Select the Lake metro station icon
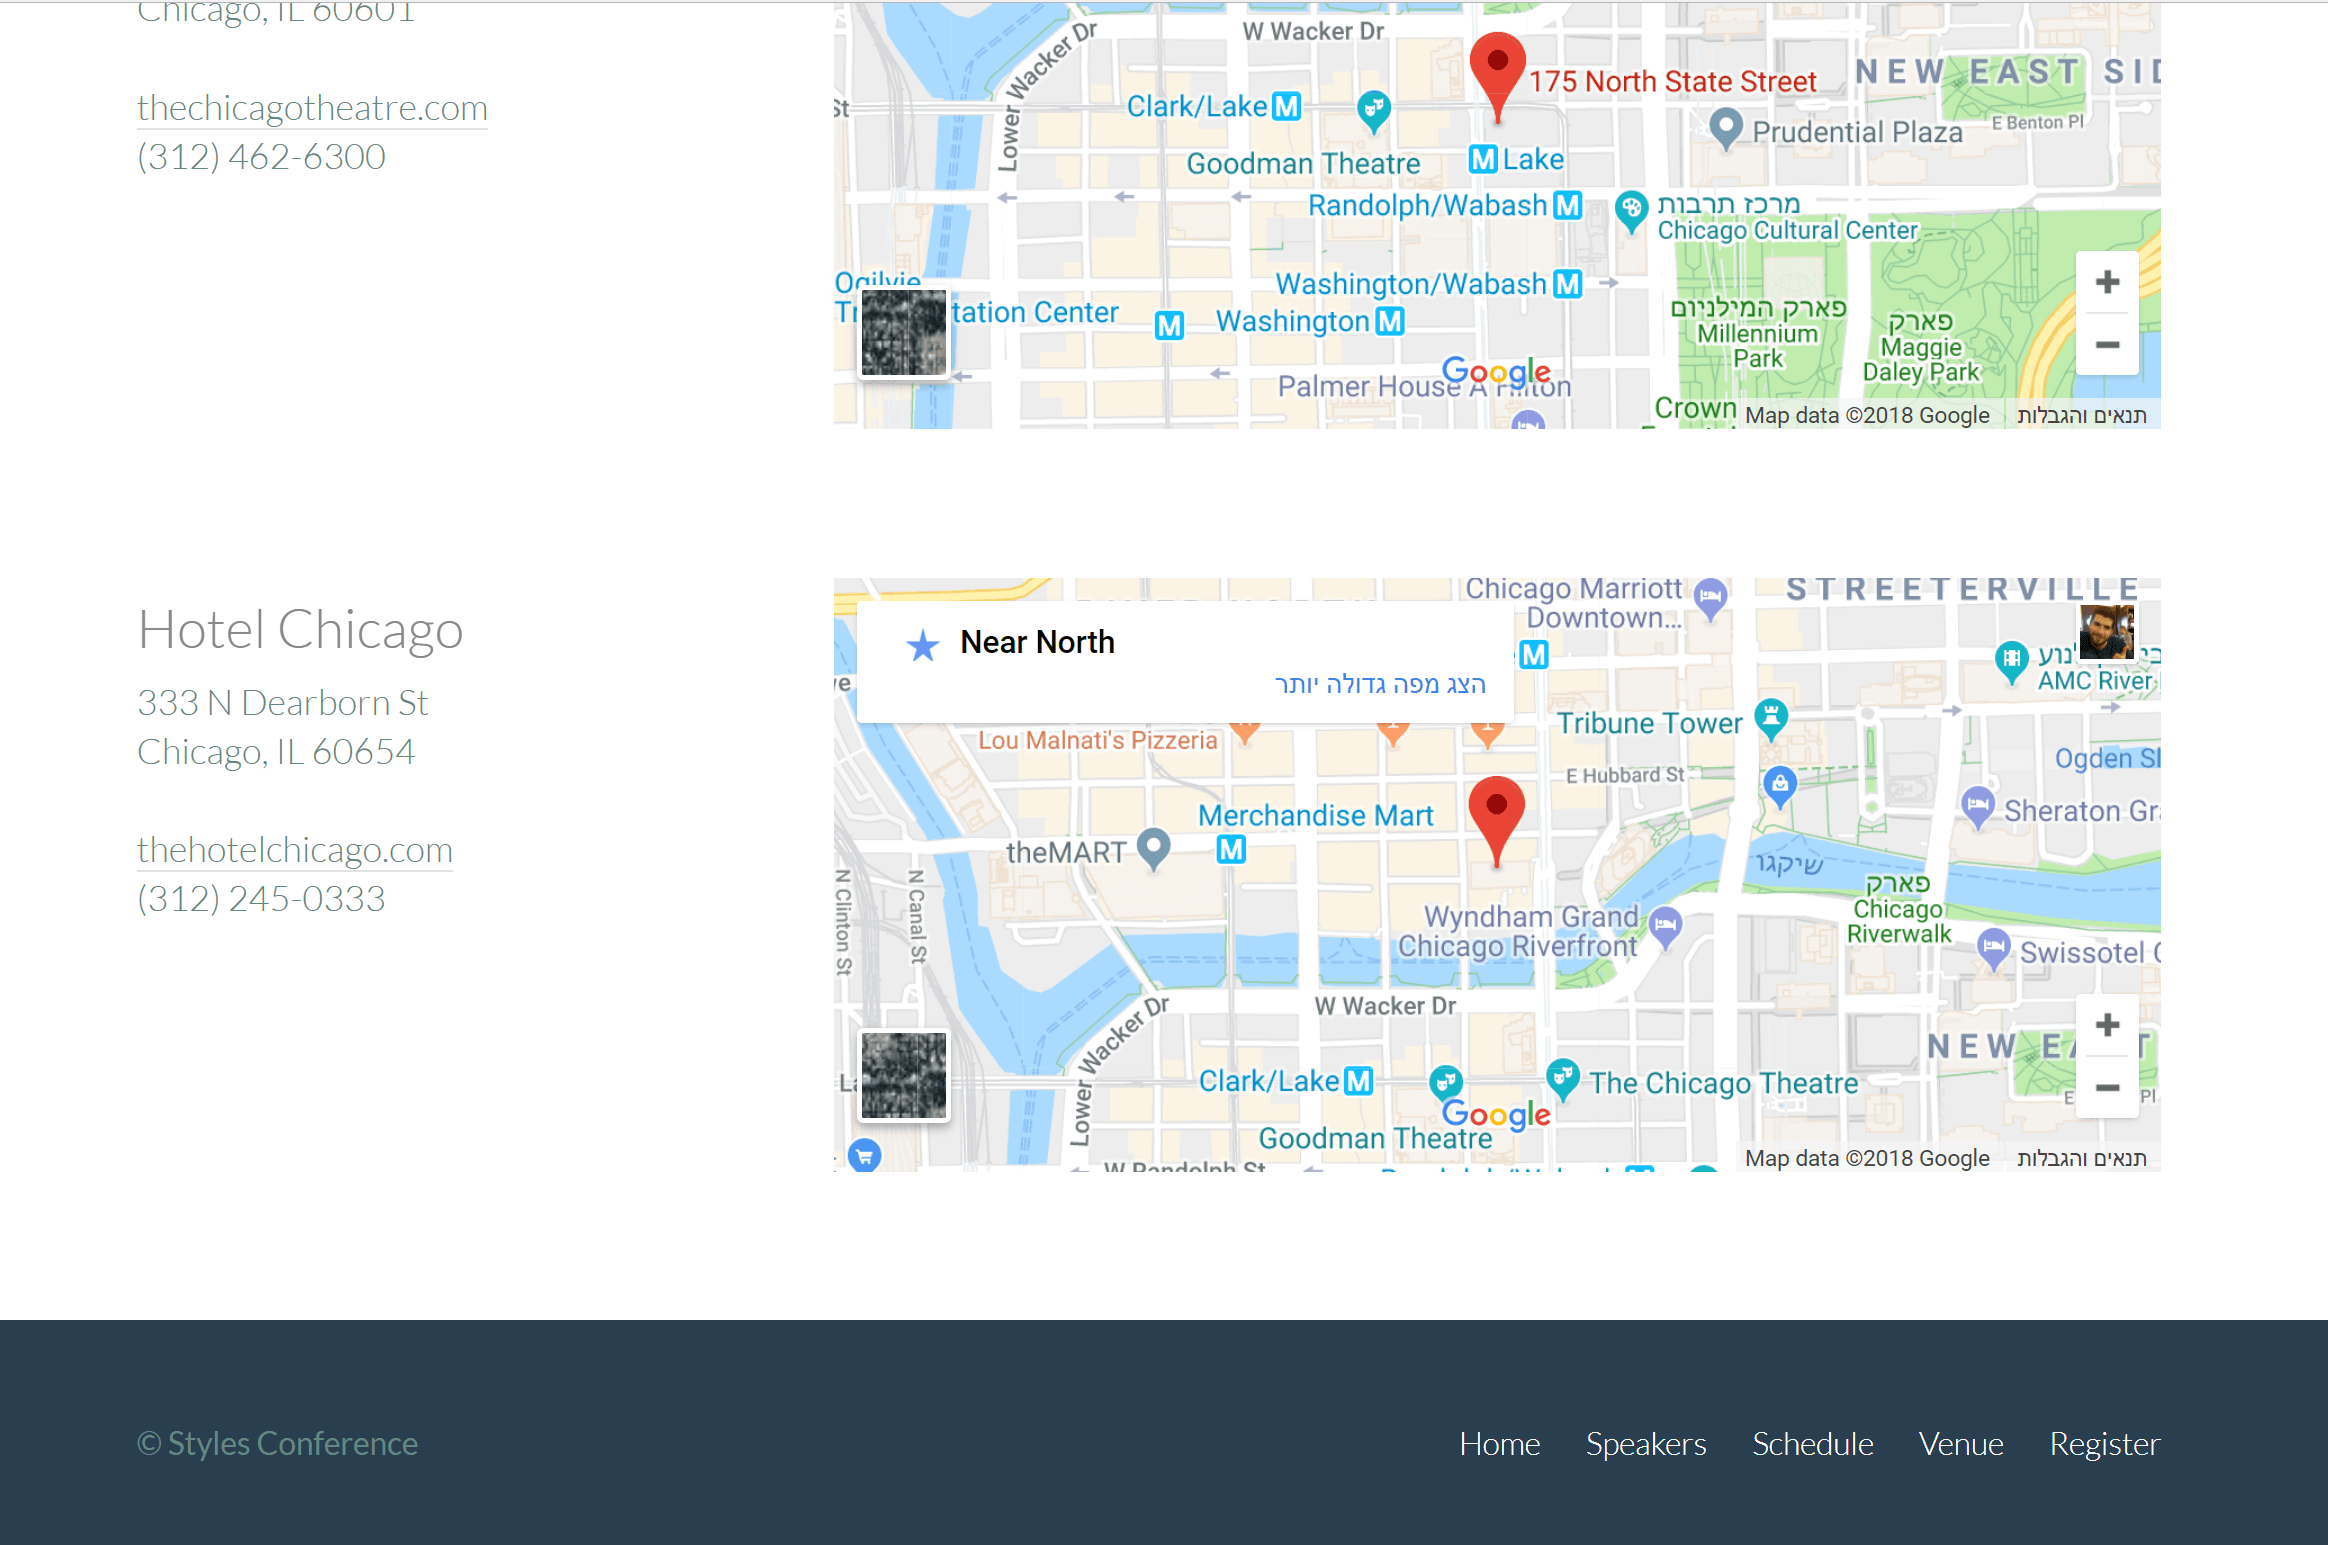 1484,159
